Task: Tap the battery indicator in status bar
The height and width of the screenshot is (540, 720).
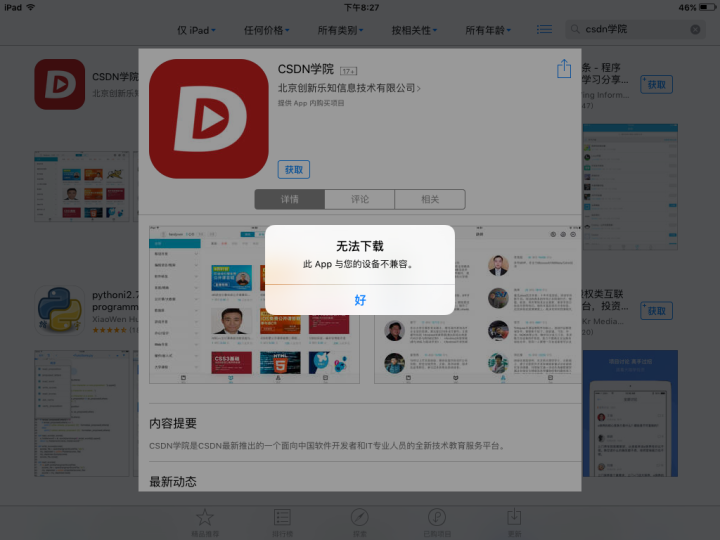Action: pyautogui.click(x=708, y=7)
